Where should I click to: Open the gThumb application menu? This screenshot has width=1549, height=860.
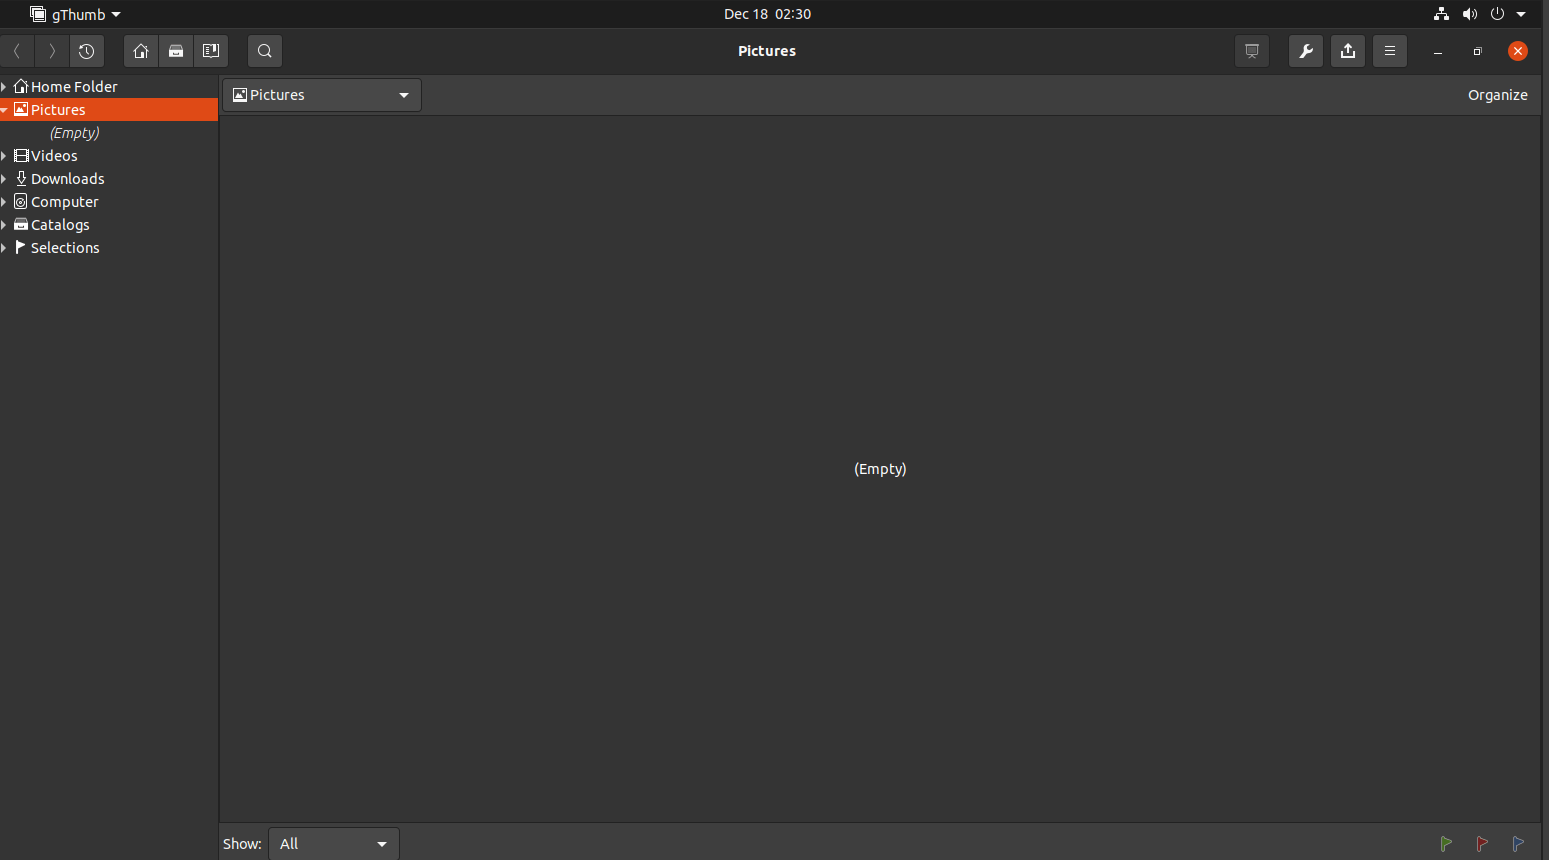(75, 14)
